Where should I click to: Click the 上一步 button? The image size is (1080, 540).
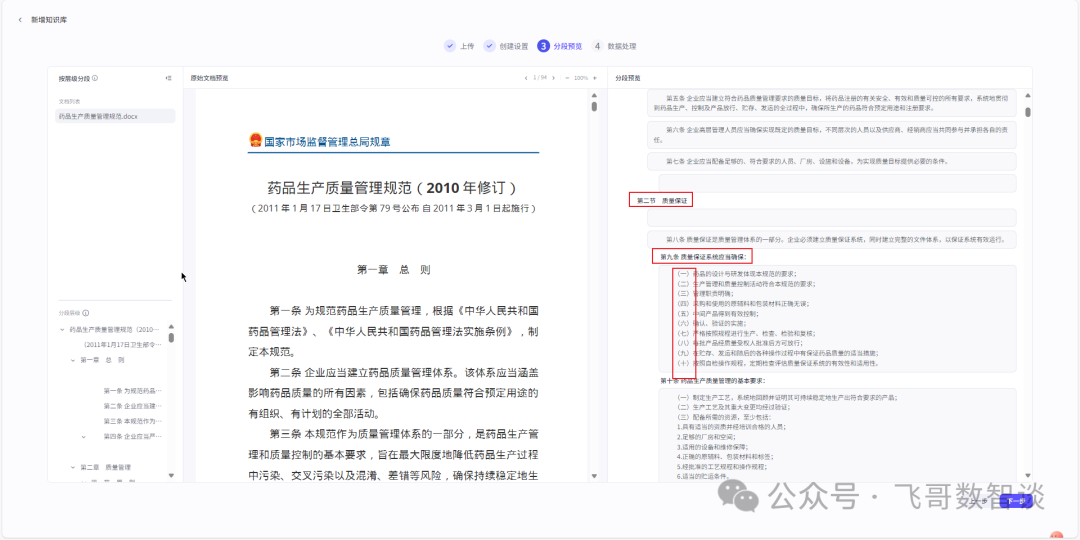978,501
